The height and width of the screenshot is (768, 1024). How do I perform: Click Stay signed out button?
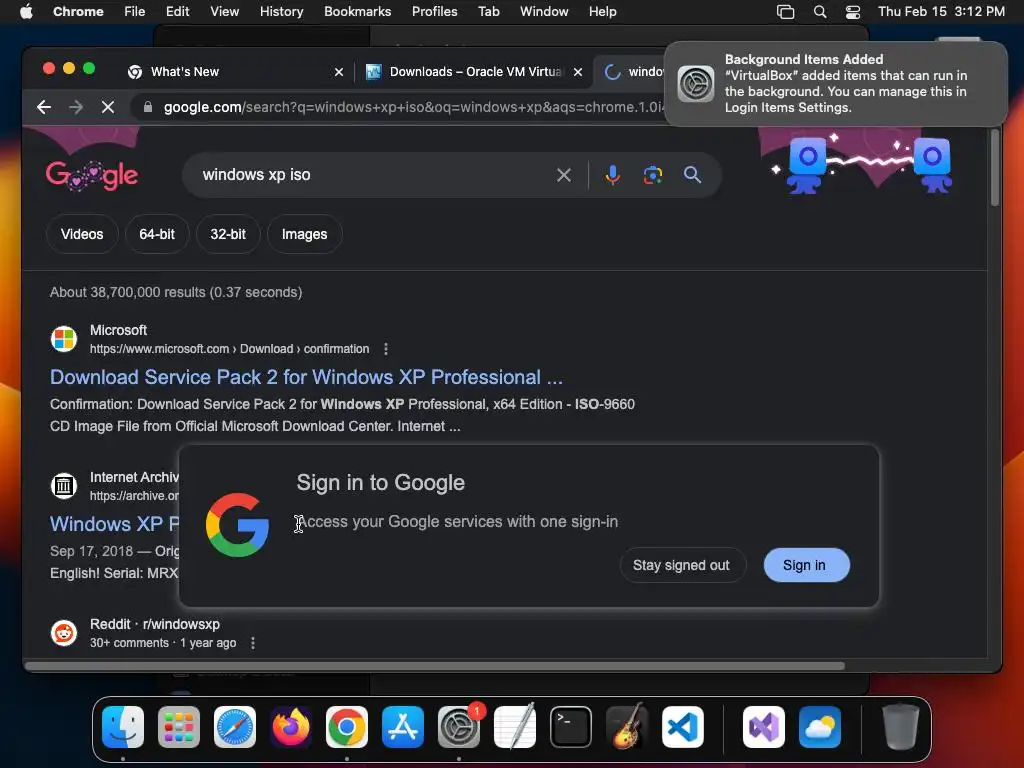coord(682,565)
